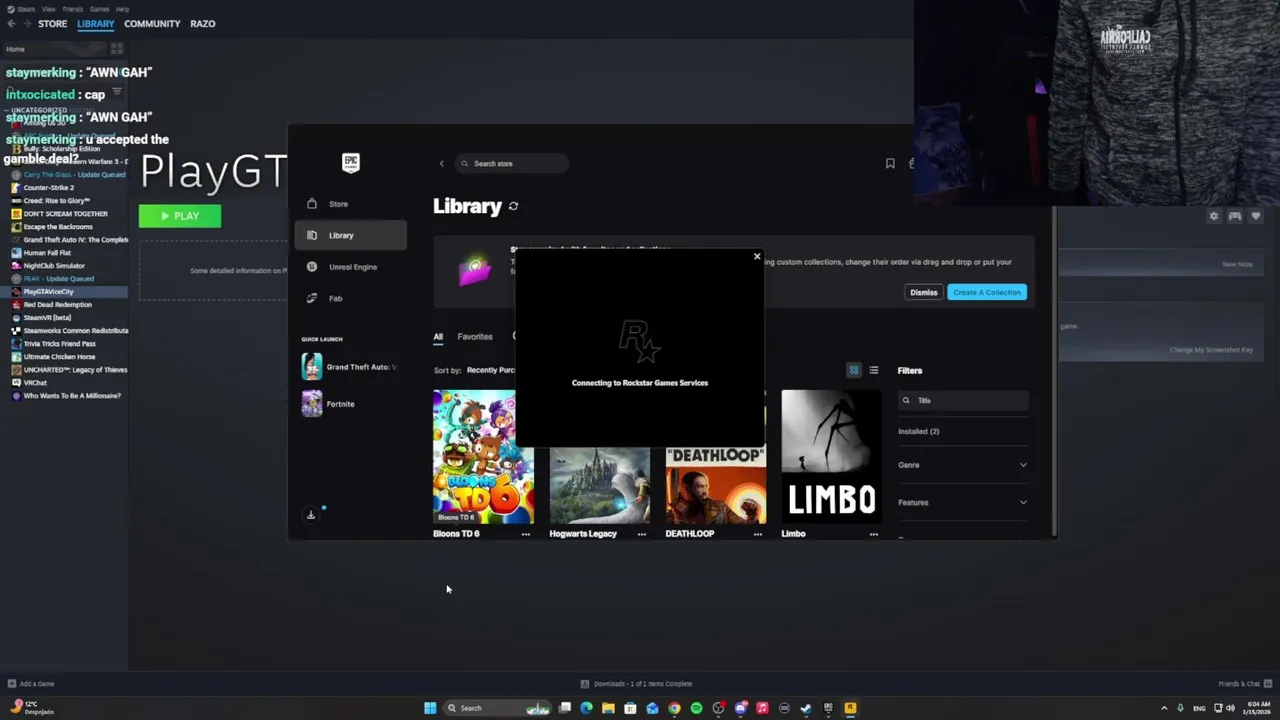Open Unreal Engine in Epic sidebar
Image resolution: width=1280 pixels, height=720 pixels.
click(x=350, y=267)
